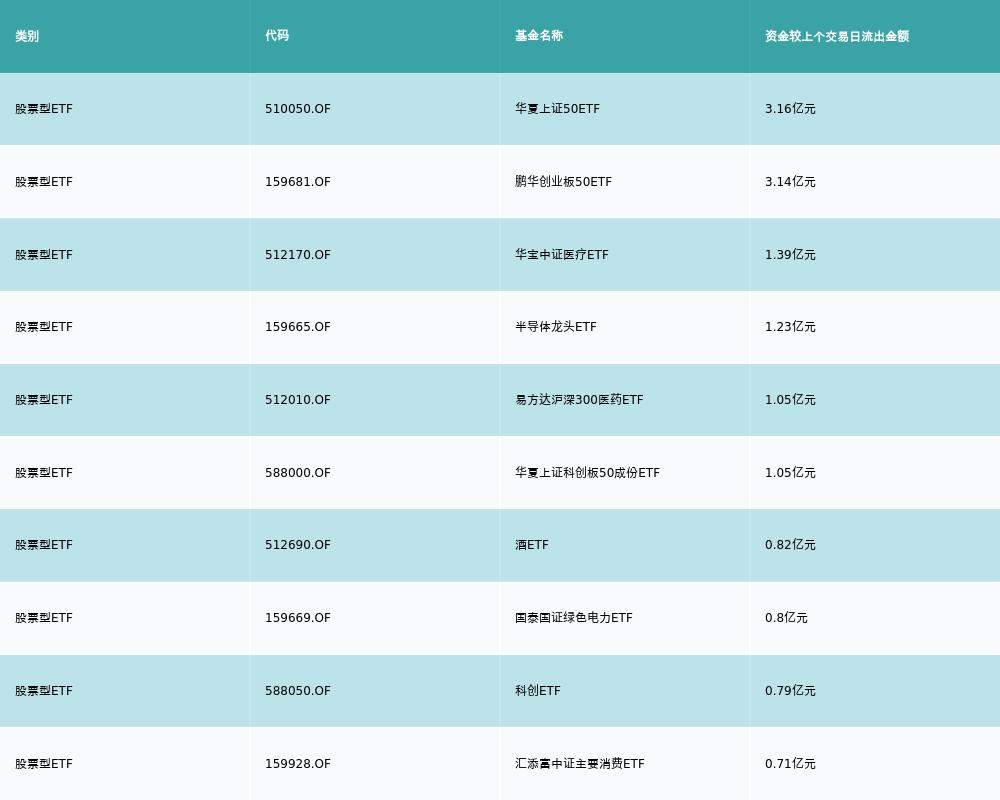Select code 159681.OF
Image resolution: width=1000 pixels, height=800 pixels.
(x=298, y=182)
